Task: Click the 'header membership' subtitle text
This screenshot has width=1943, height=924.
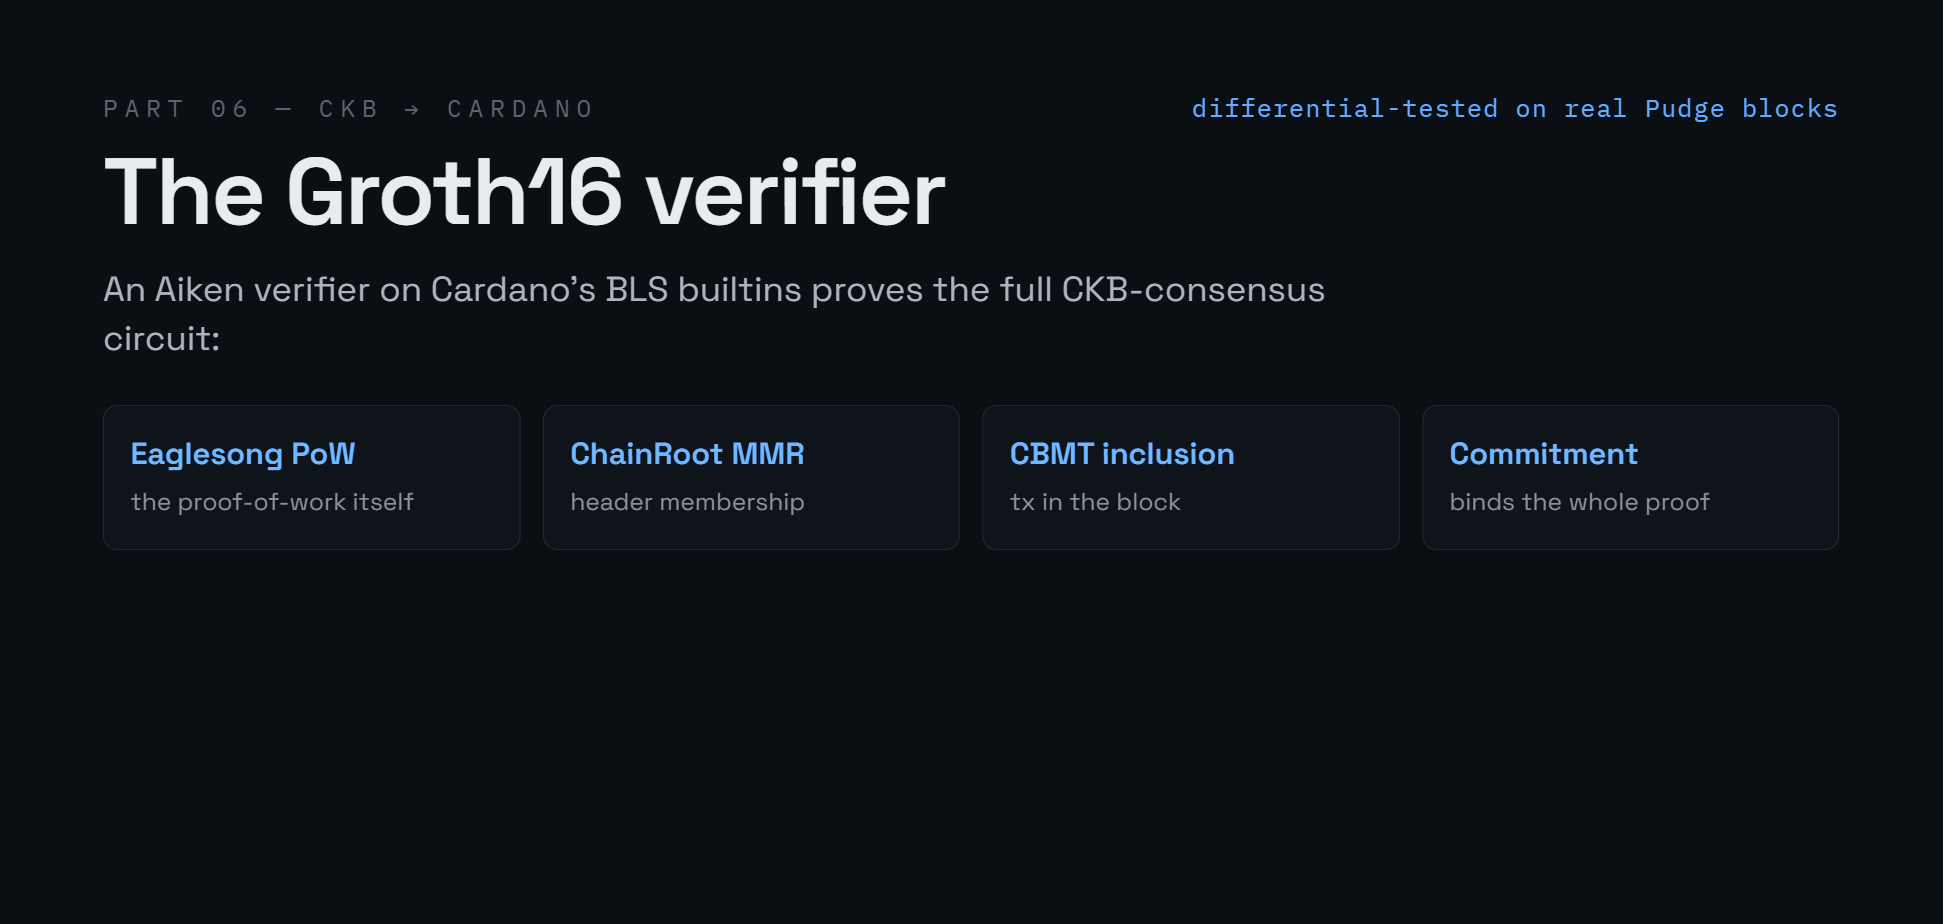Action: [687, 502]
